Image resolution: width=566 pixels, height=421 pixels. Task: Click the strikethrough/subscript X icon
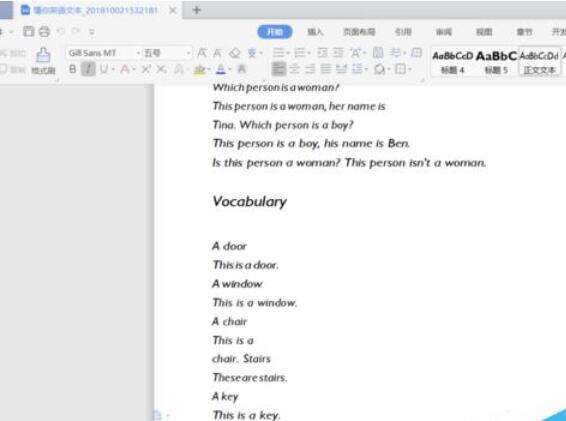(x=161, y=69)
